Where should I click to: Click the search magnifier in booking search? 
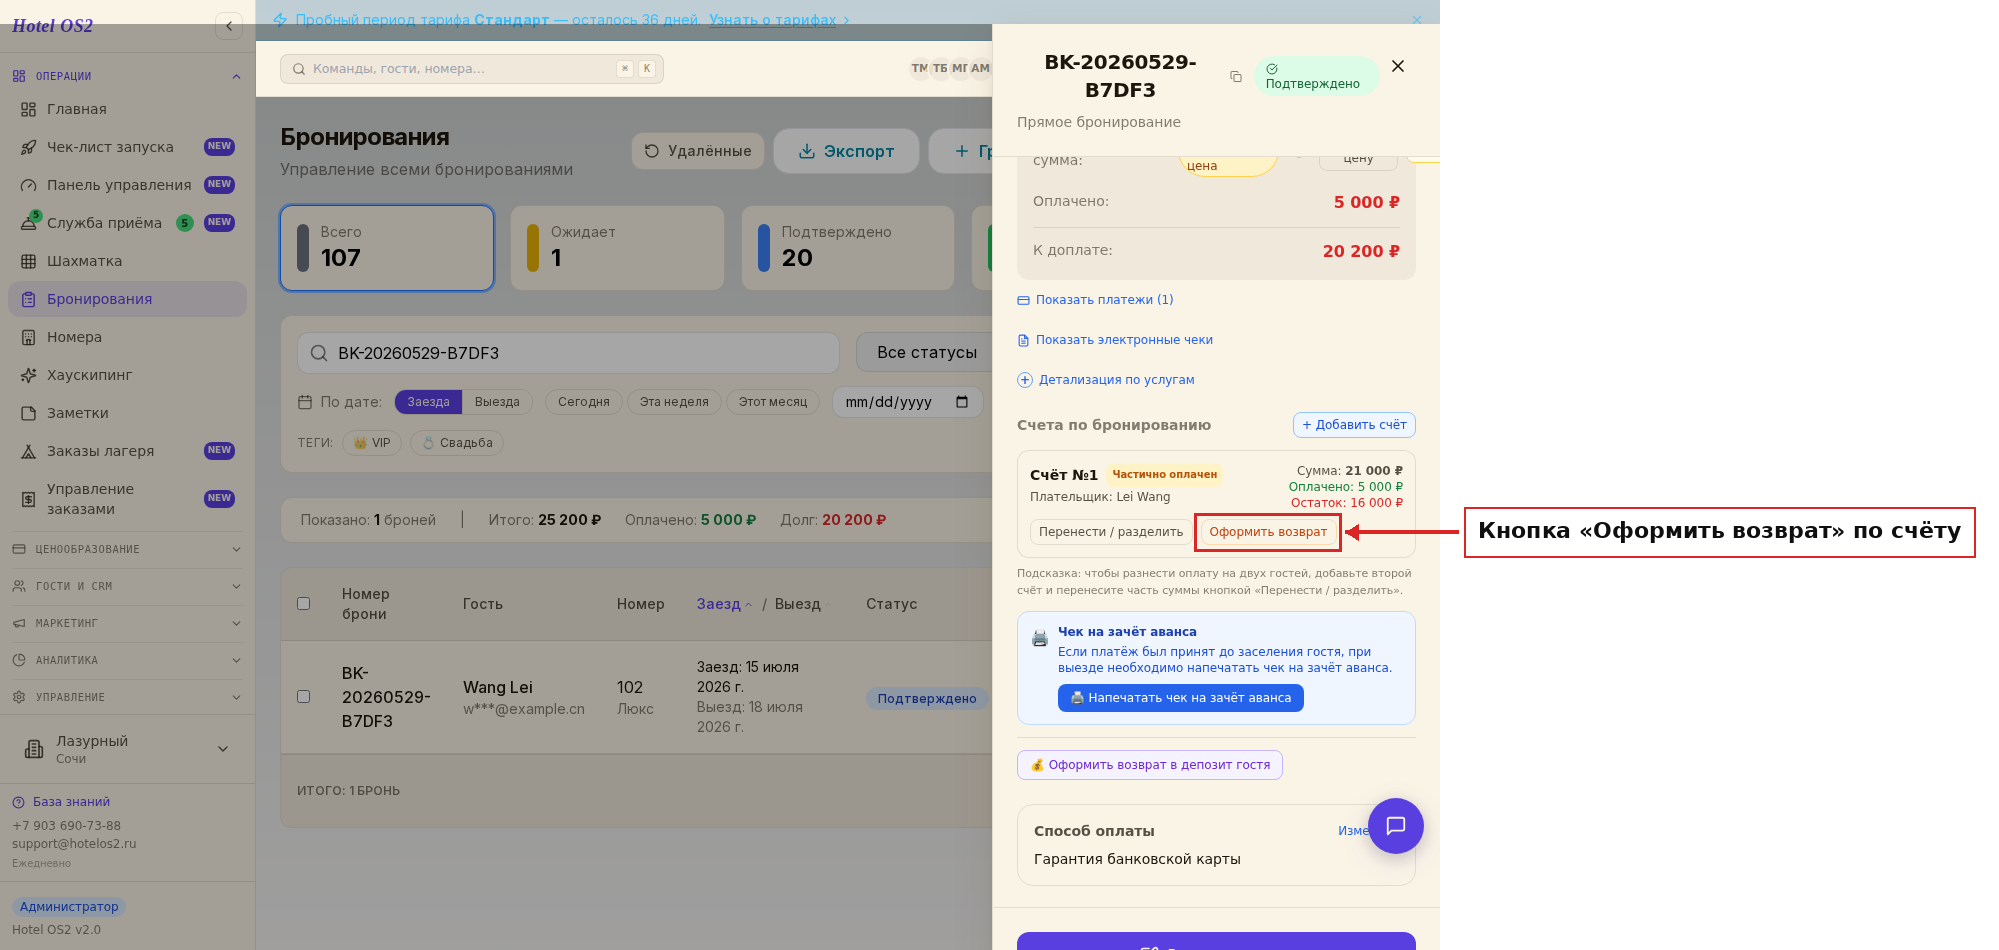coord(319,353)
